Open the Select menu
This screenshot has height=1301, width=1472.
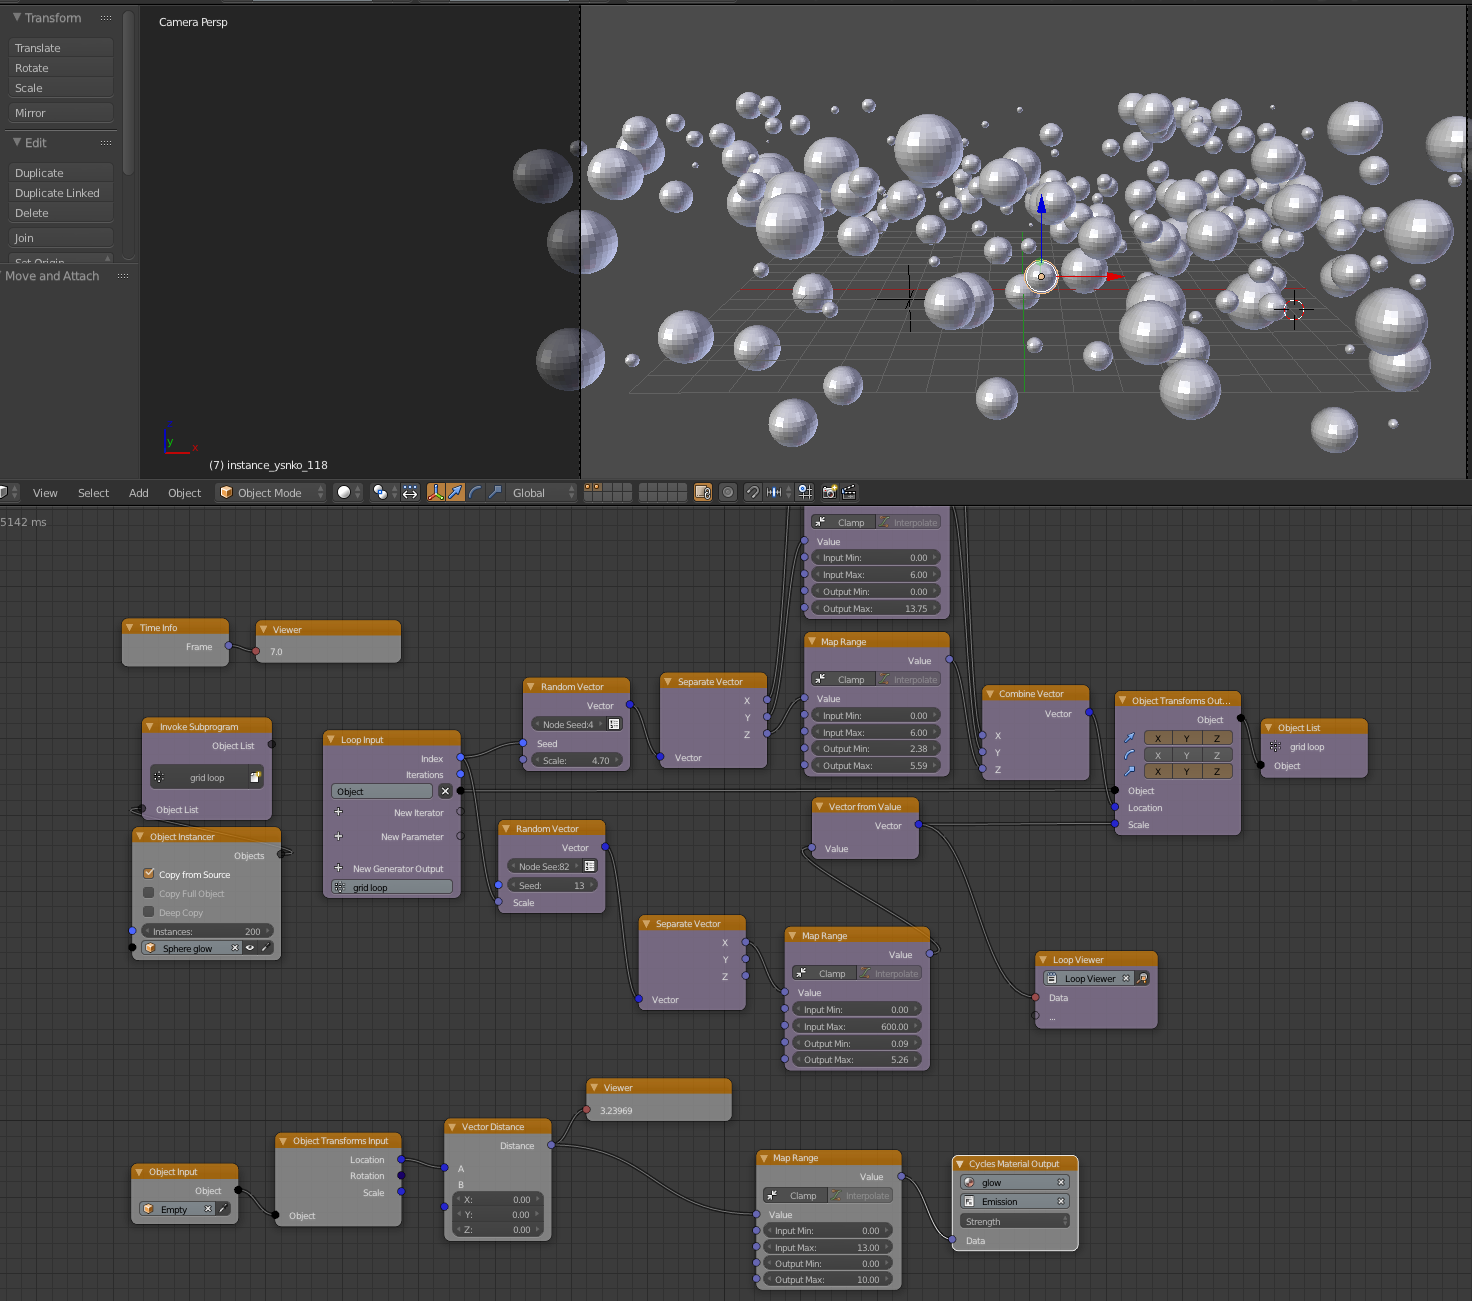pyautogui.click(x=93, y=493)
